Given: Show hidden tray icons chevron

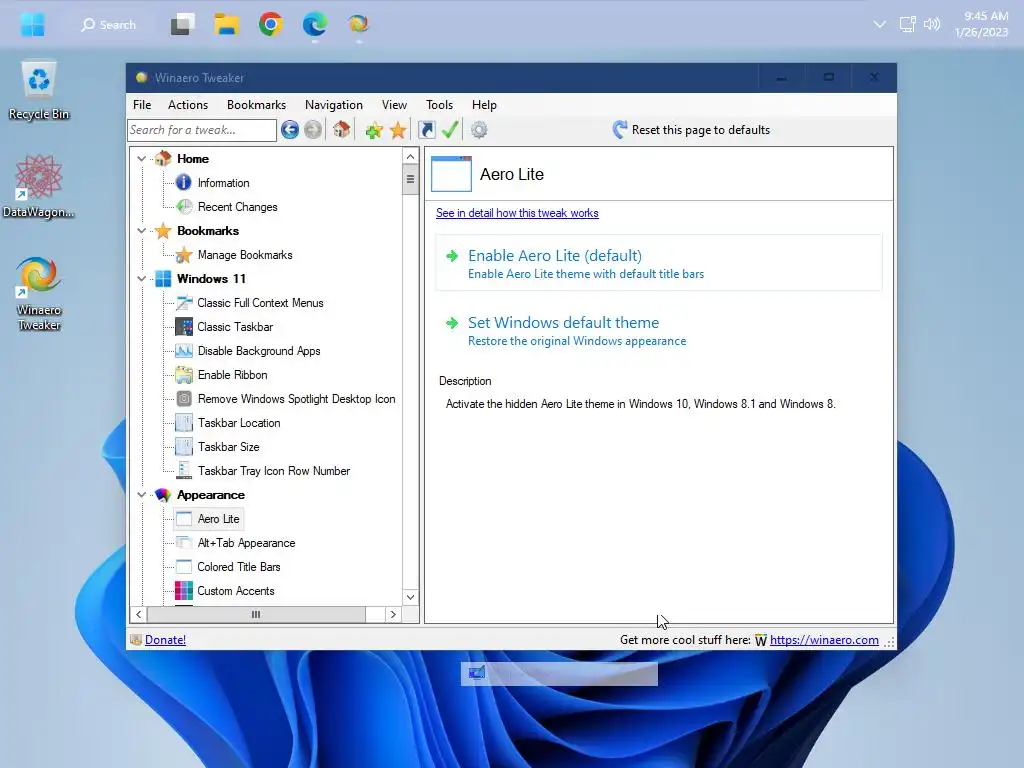Looking at the screenshot, I should 880,25.
